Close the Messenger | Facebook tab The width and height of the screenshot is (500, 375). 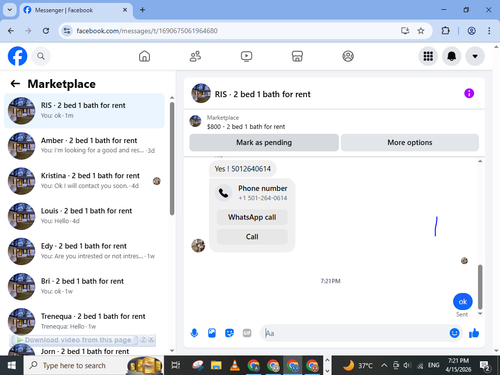pos(125,10)
